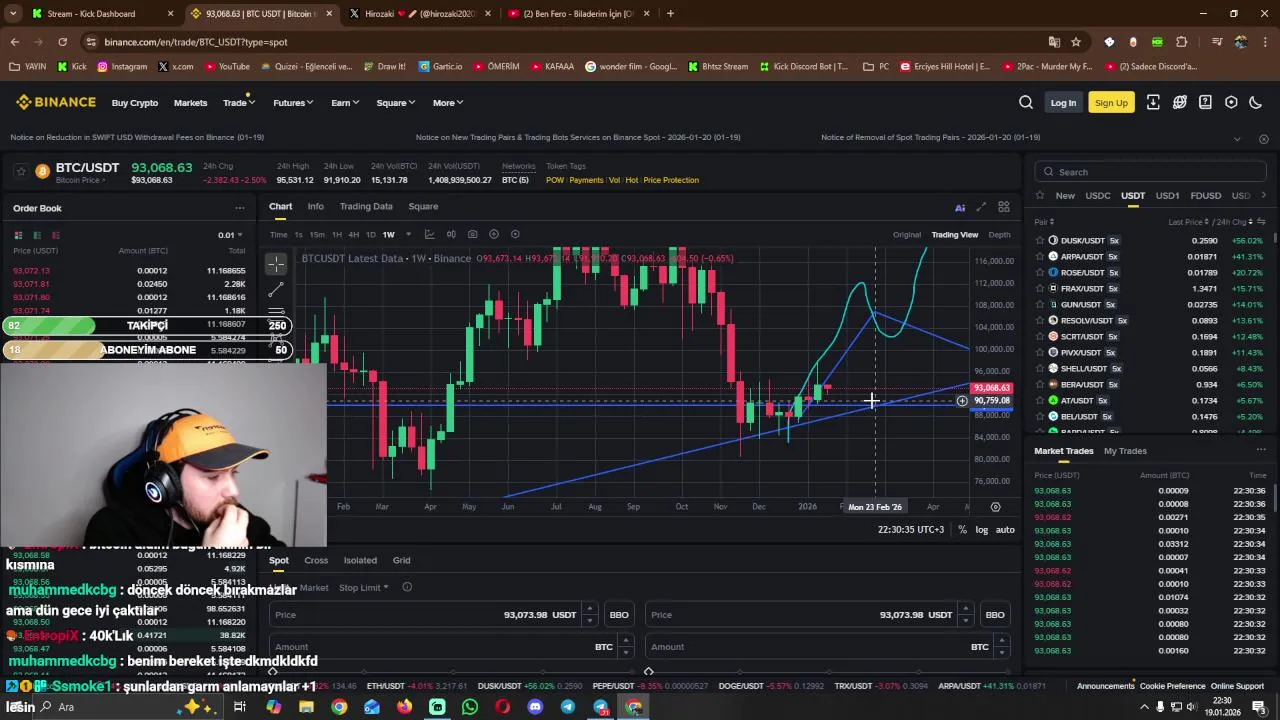Open the chart layout grid icon
The height and width of the screenshot is (720, 1280).
pyautogui.click(x=1003, y=207)
